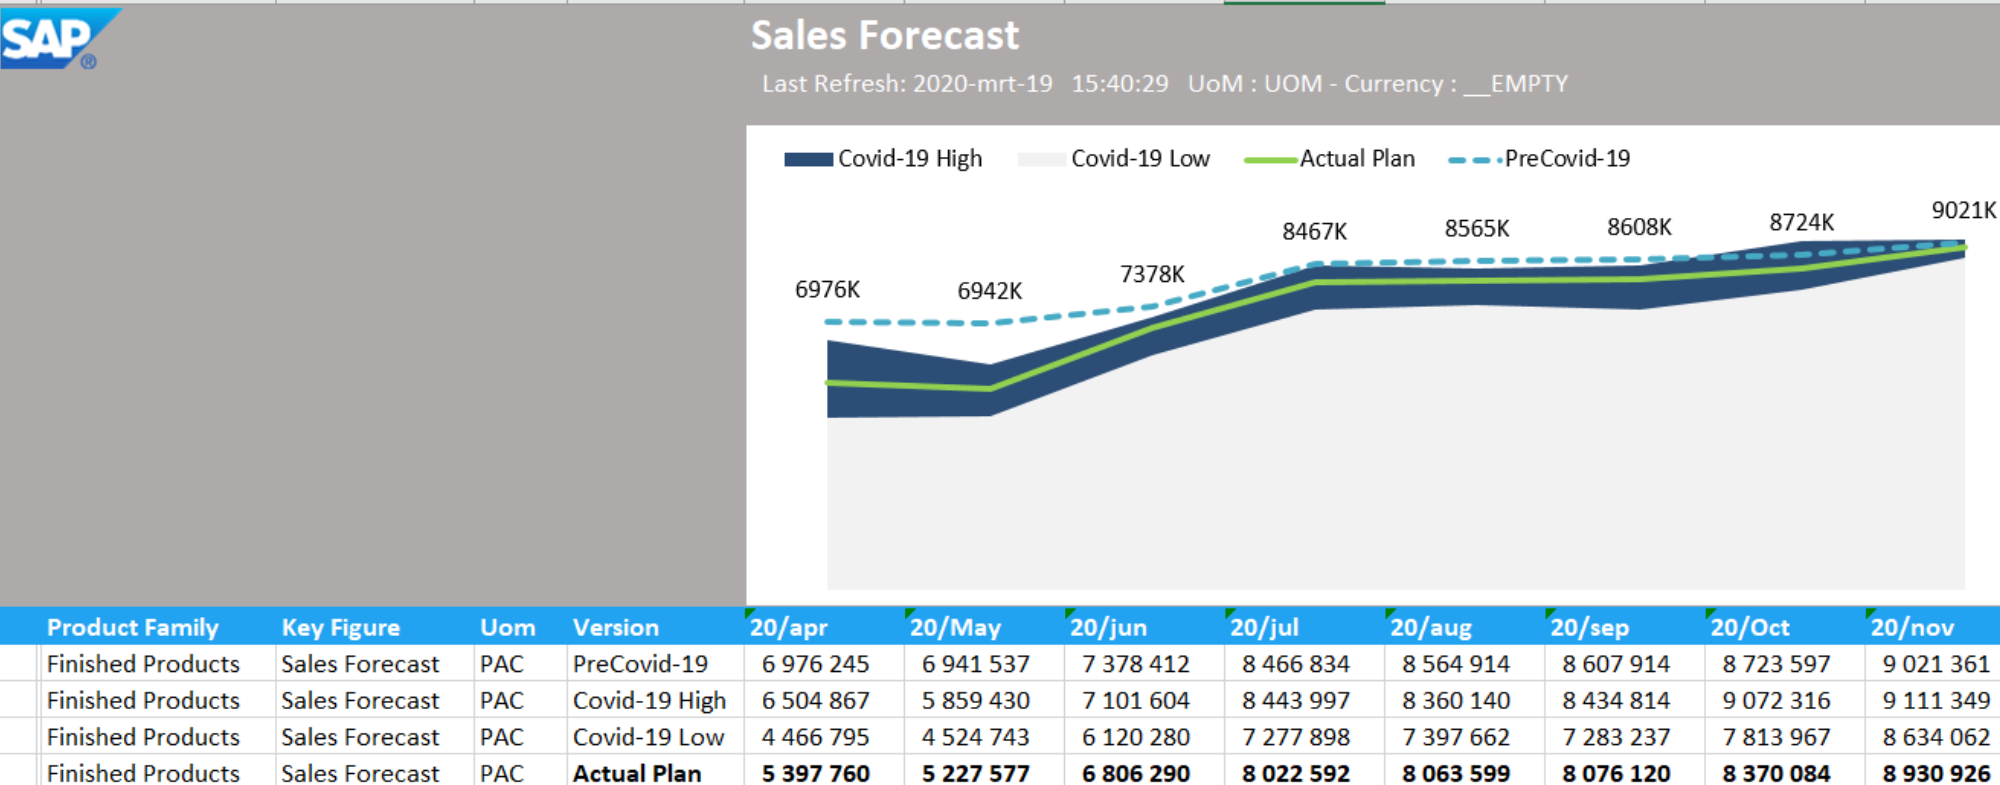This screenshot has width=2000, height=785.
Task: Click the Product Family column header
Action: (x=132, y=627)
